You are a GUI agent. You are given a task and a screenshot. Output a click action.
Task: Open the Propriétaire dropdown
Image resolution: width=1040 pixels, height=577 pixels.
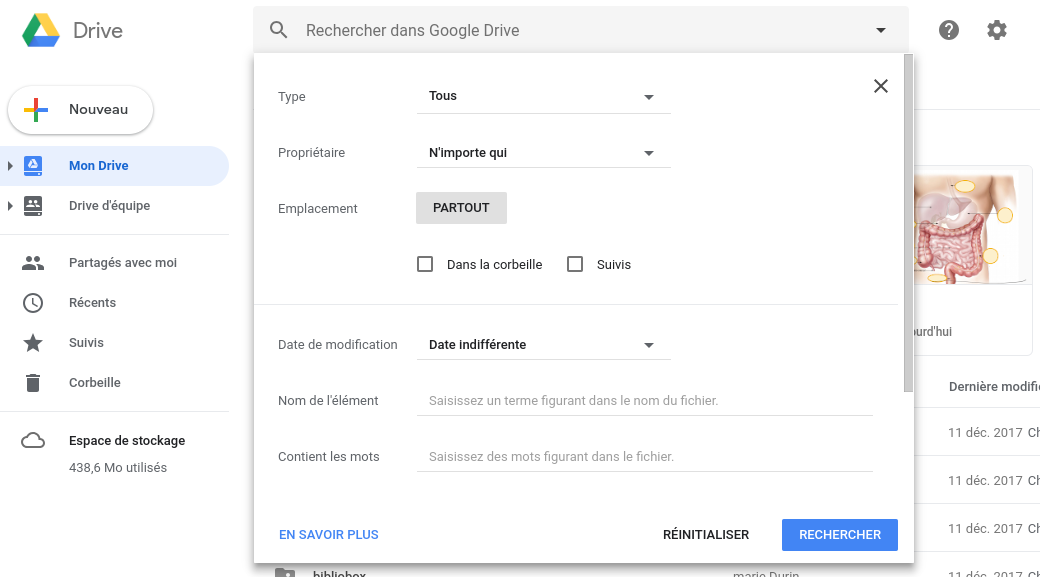tap(543, 152)
